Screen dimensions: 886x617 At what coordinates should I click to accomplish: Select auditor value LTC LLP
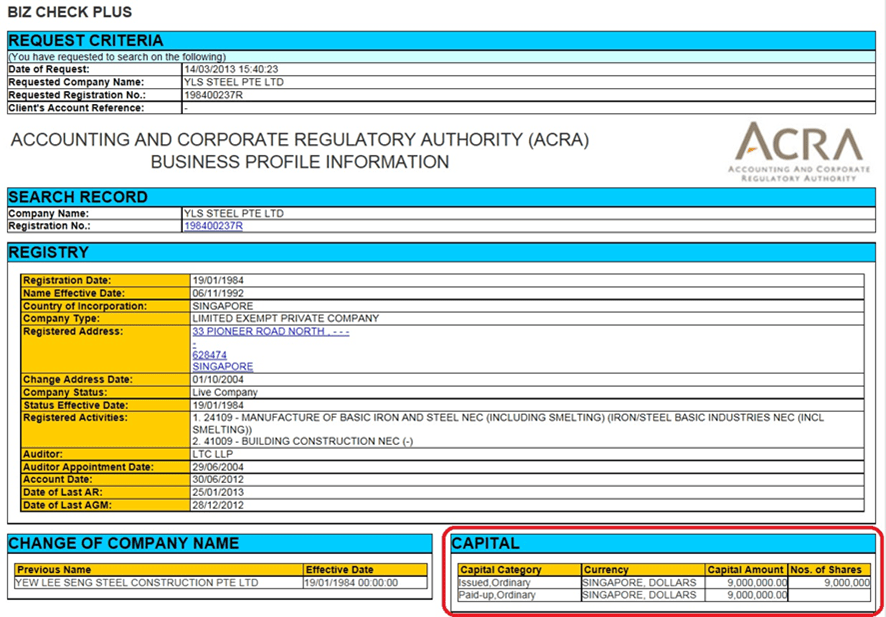tap(211, 454)
